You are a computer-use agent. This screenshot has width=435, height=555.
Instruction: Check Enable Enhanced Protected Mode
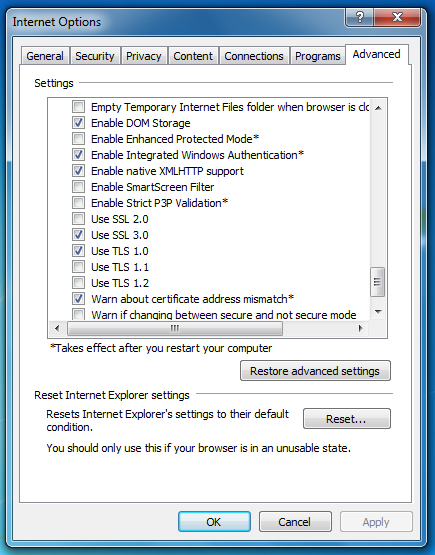[78, 139]
